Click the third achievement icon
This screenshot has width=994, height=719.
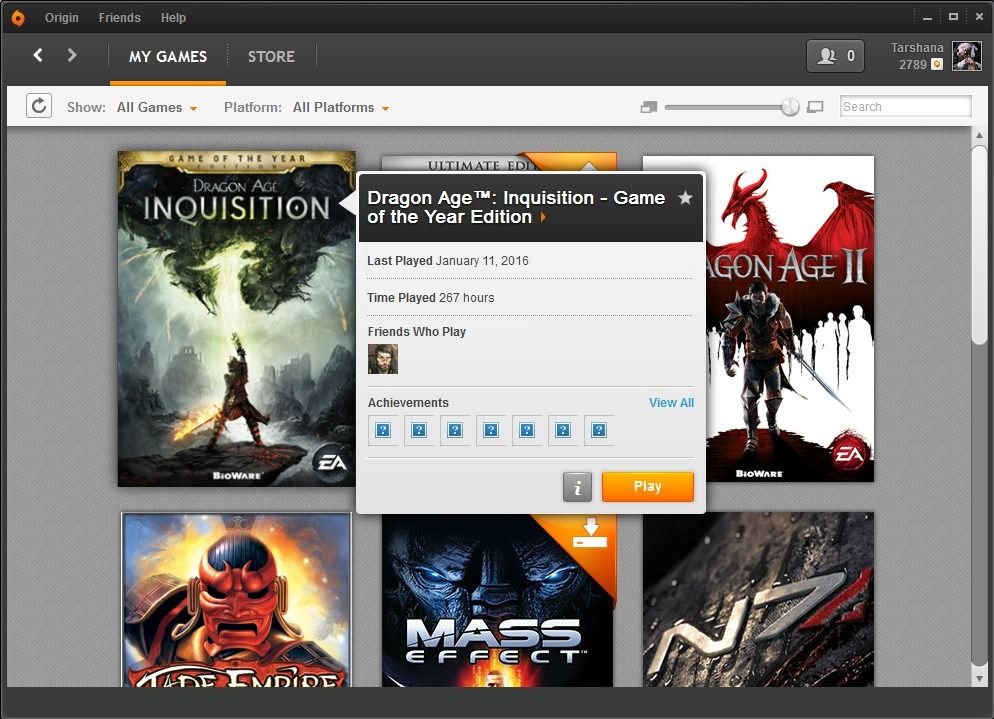click(x=455, y=431)
